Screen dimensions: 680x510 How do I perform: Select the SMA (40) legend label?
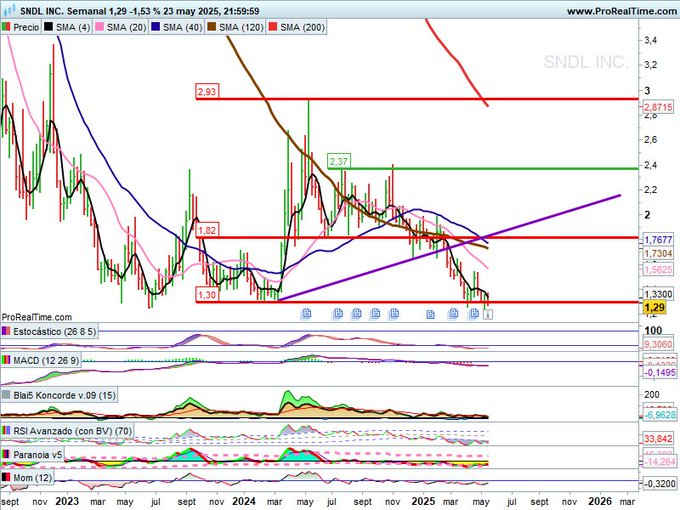183,27
